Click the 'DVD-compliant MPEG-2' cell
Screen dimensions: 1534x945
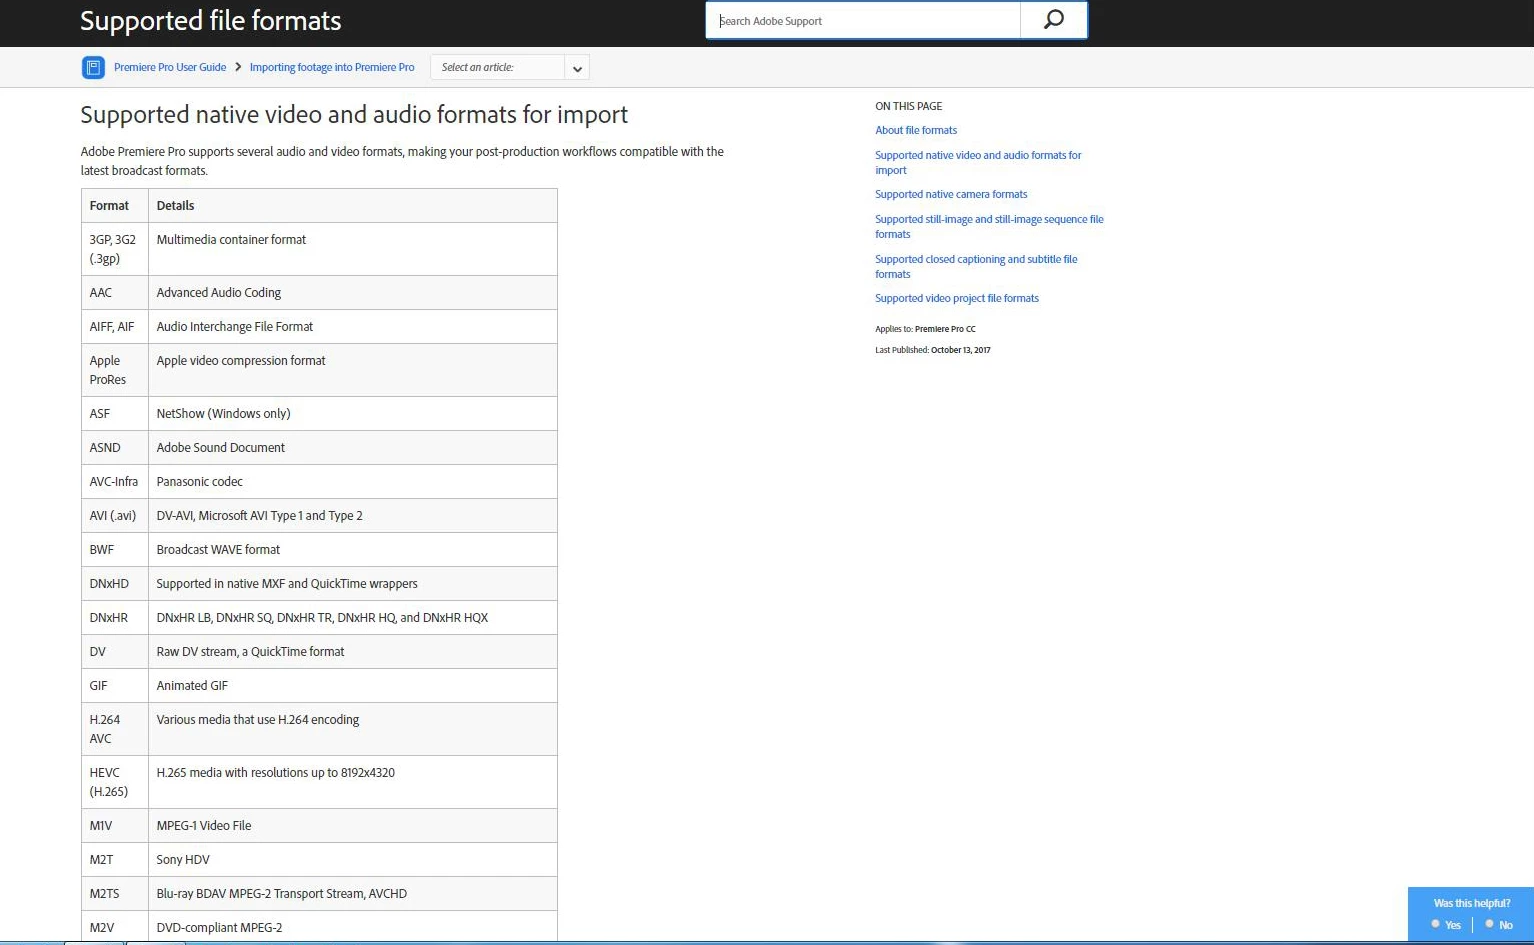coord(353,928)
